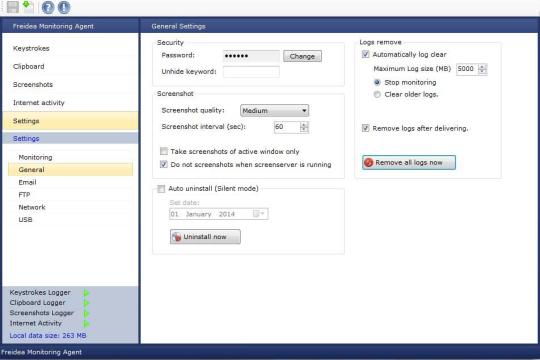Click the blue Settings subheader
The height and width of the screenshot is (360, 540).
pos(70,138)
